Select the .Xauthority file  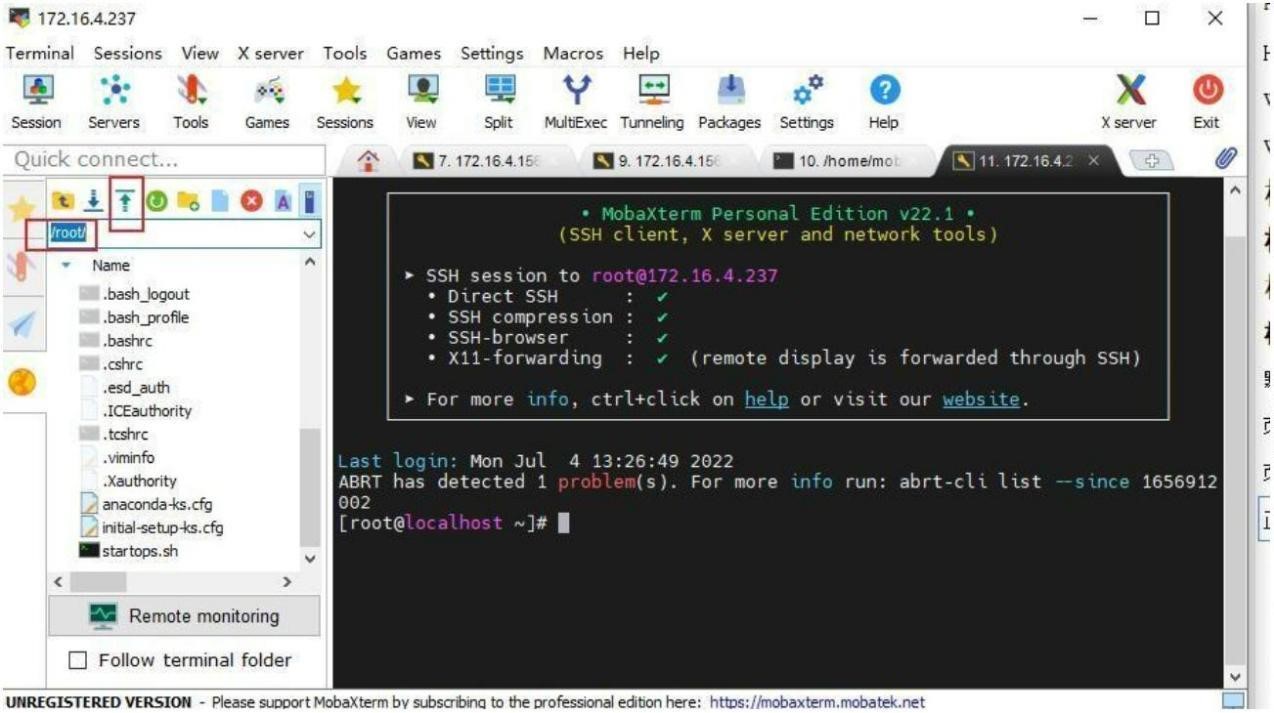(x=139, y=481)
